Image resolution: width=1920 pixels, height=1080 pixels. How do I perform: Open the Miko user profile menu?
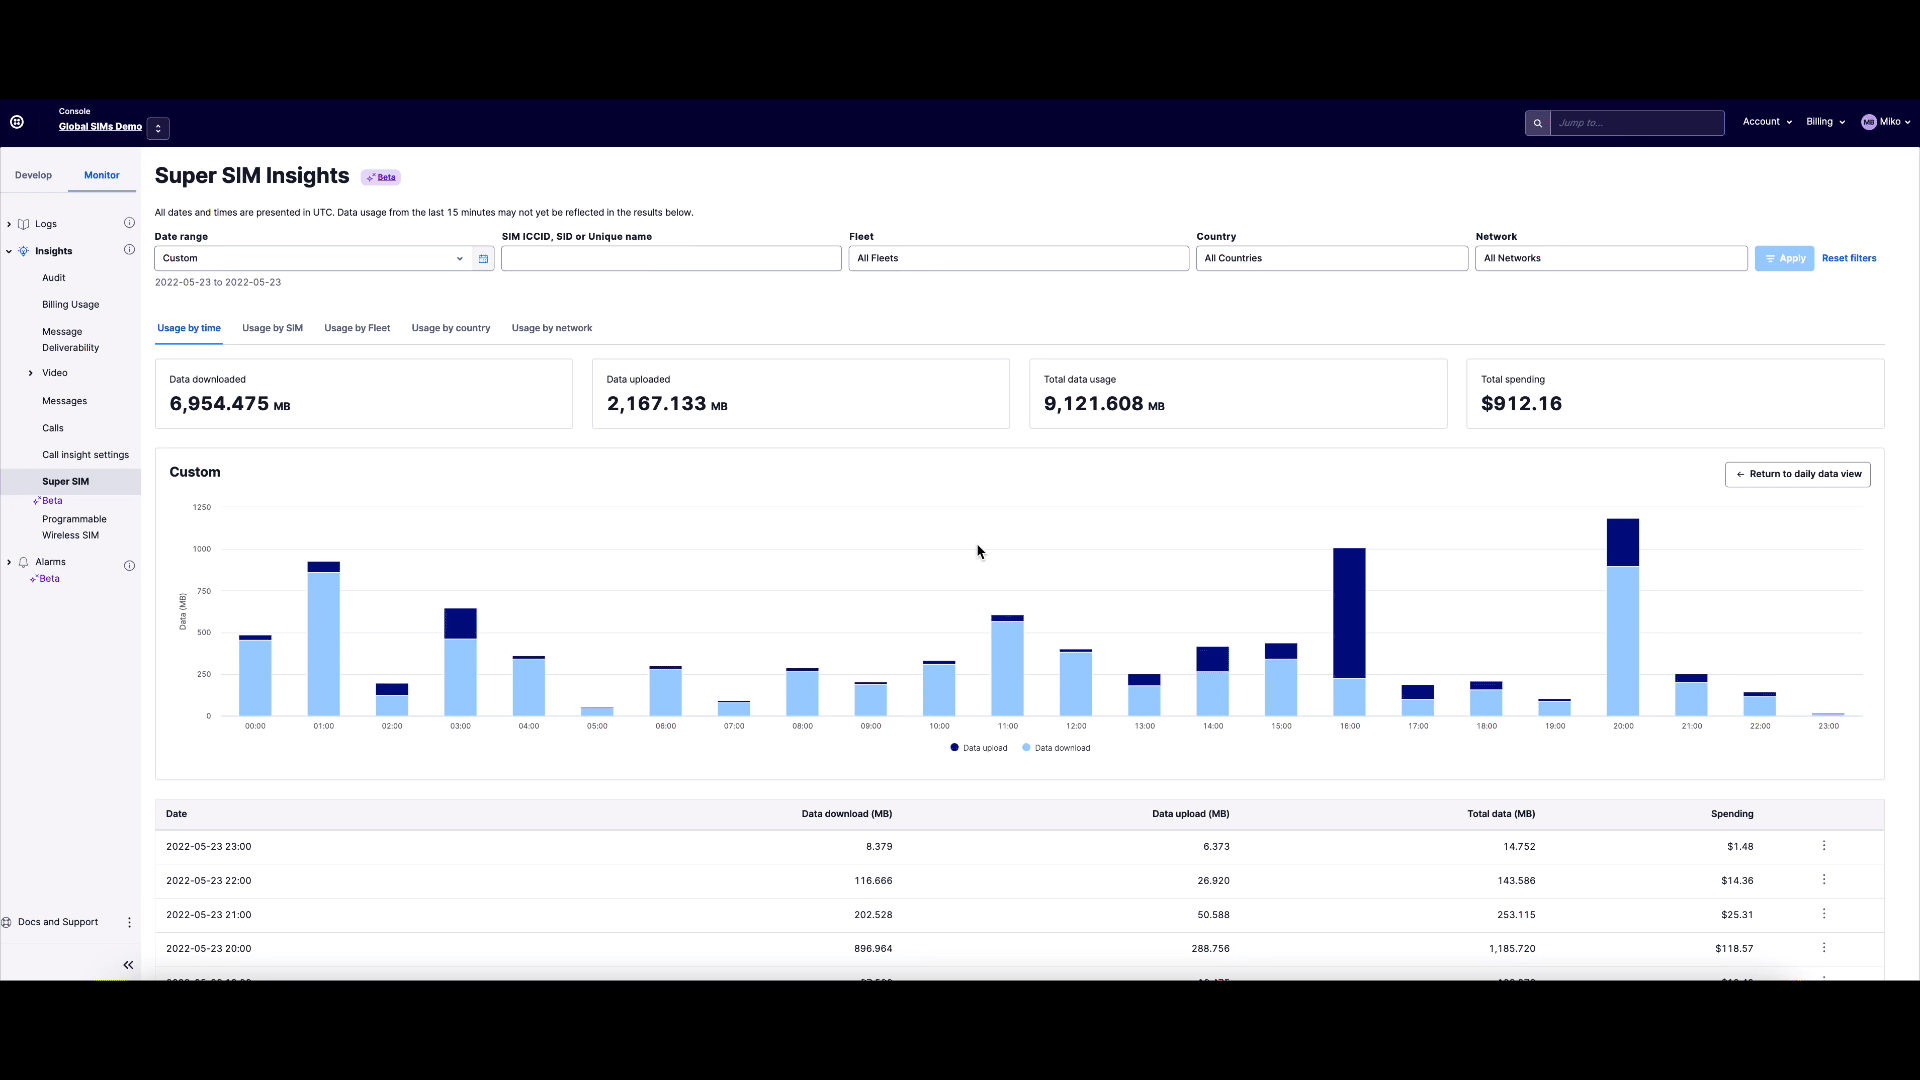1886,122
